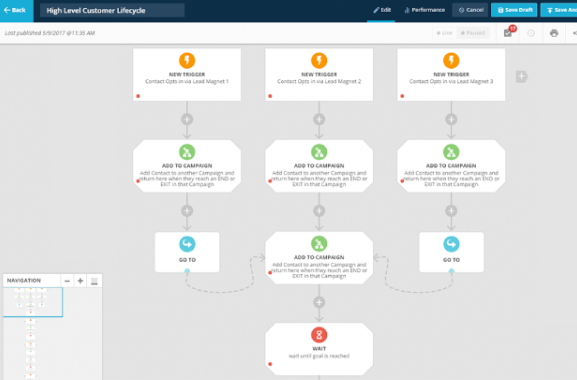Go Back to the previous page

point(16,10)
